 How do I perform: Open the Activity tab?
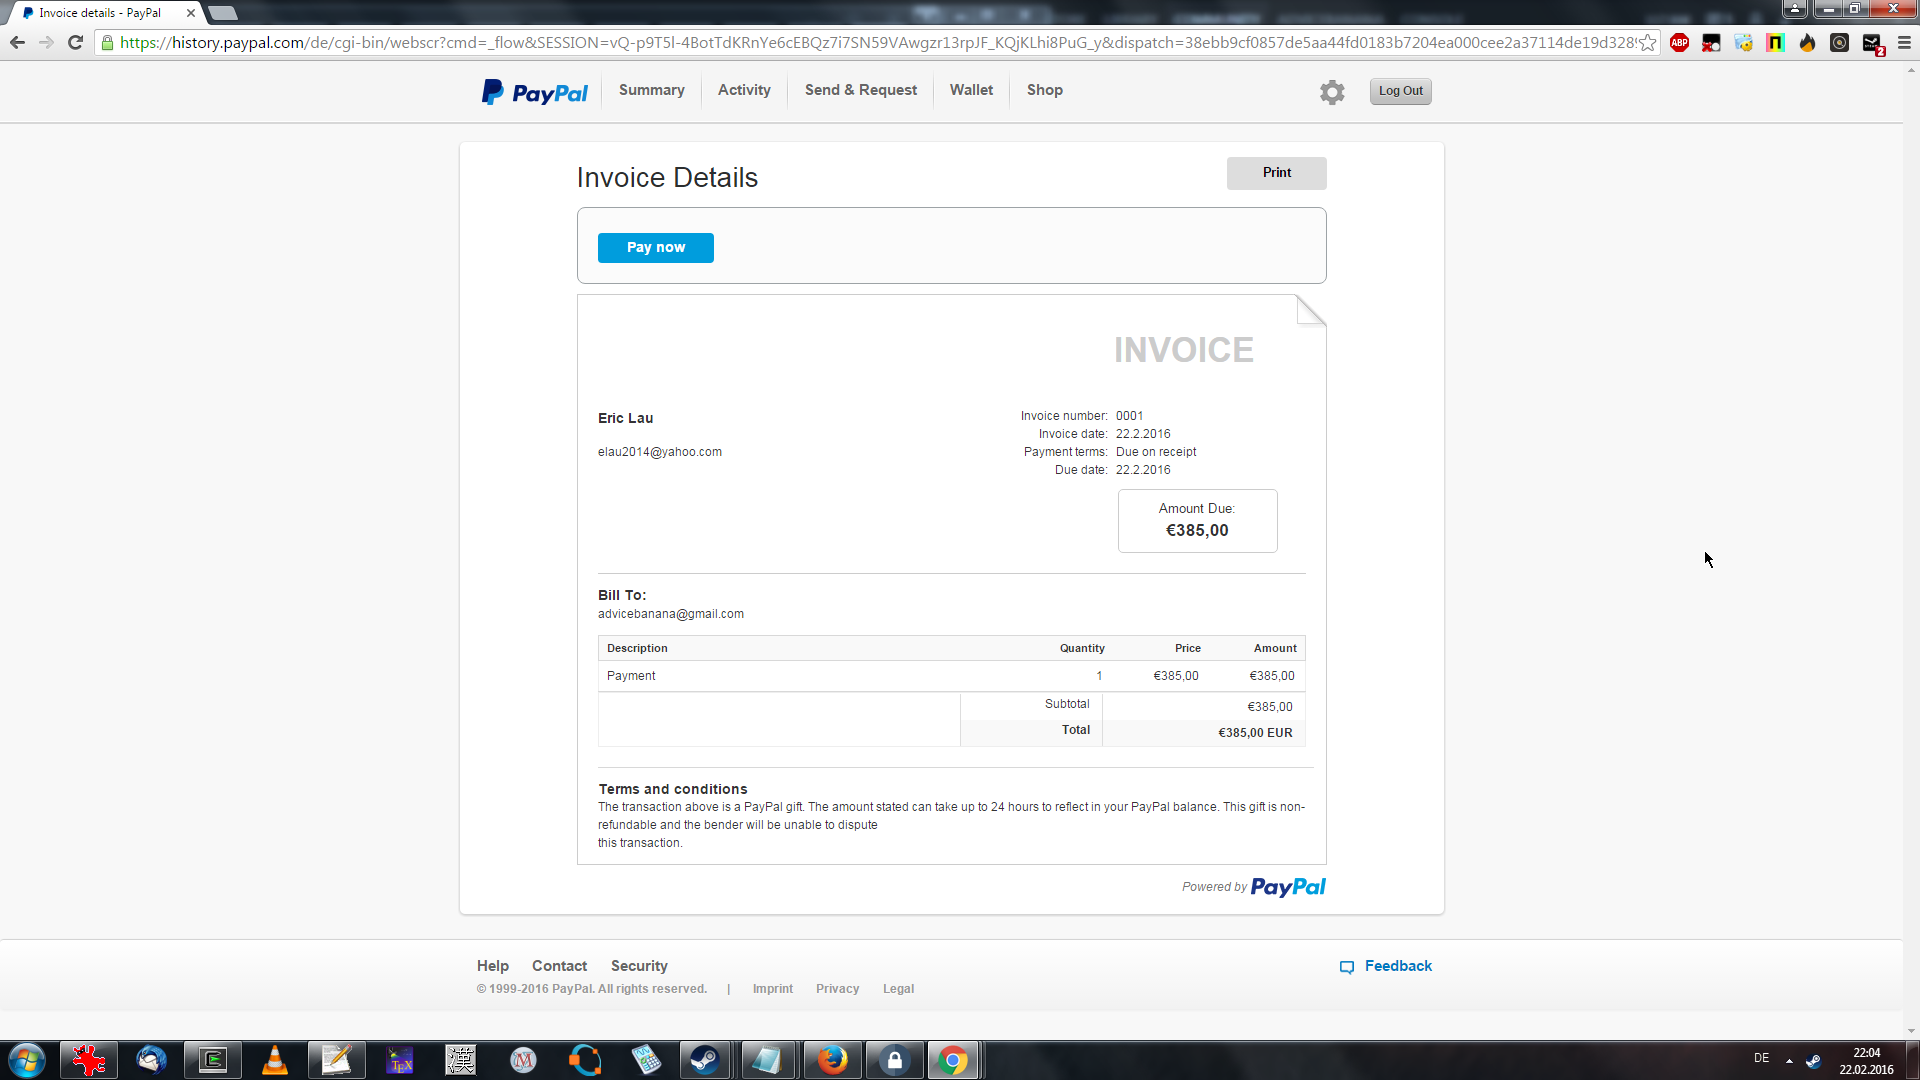[744, 90]
